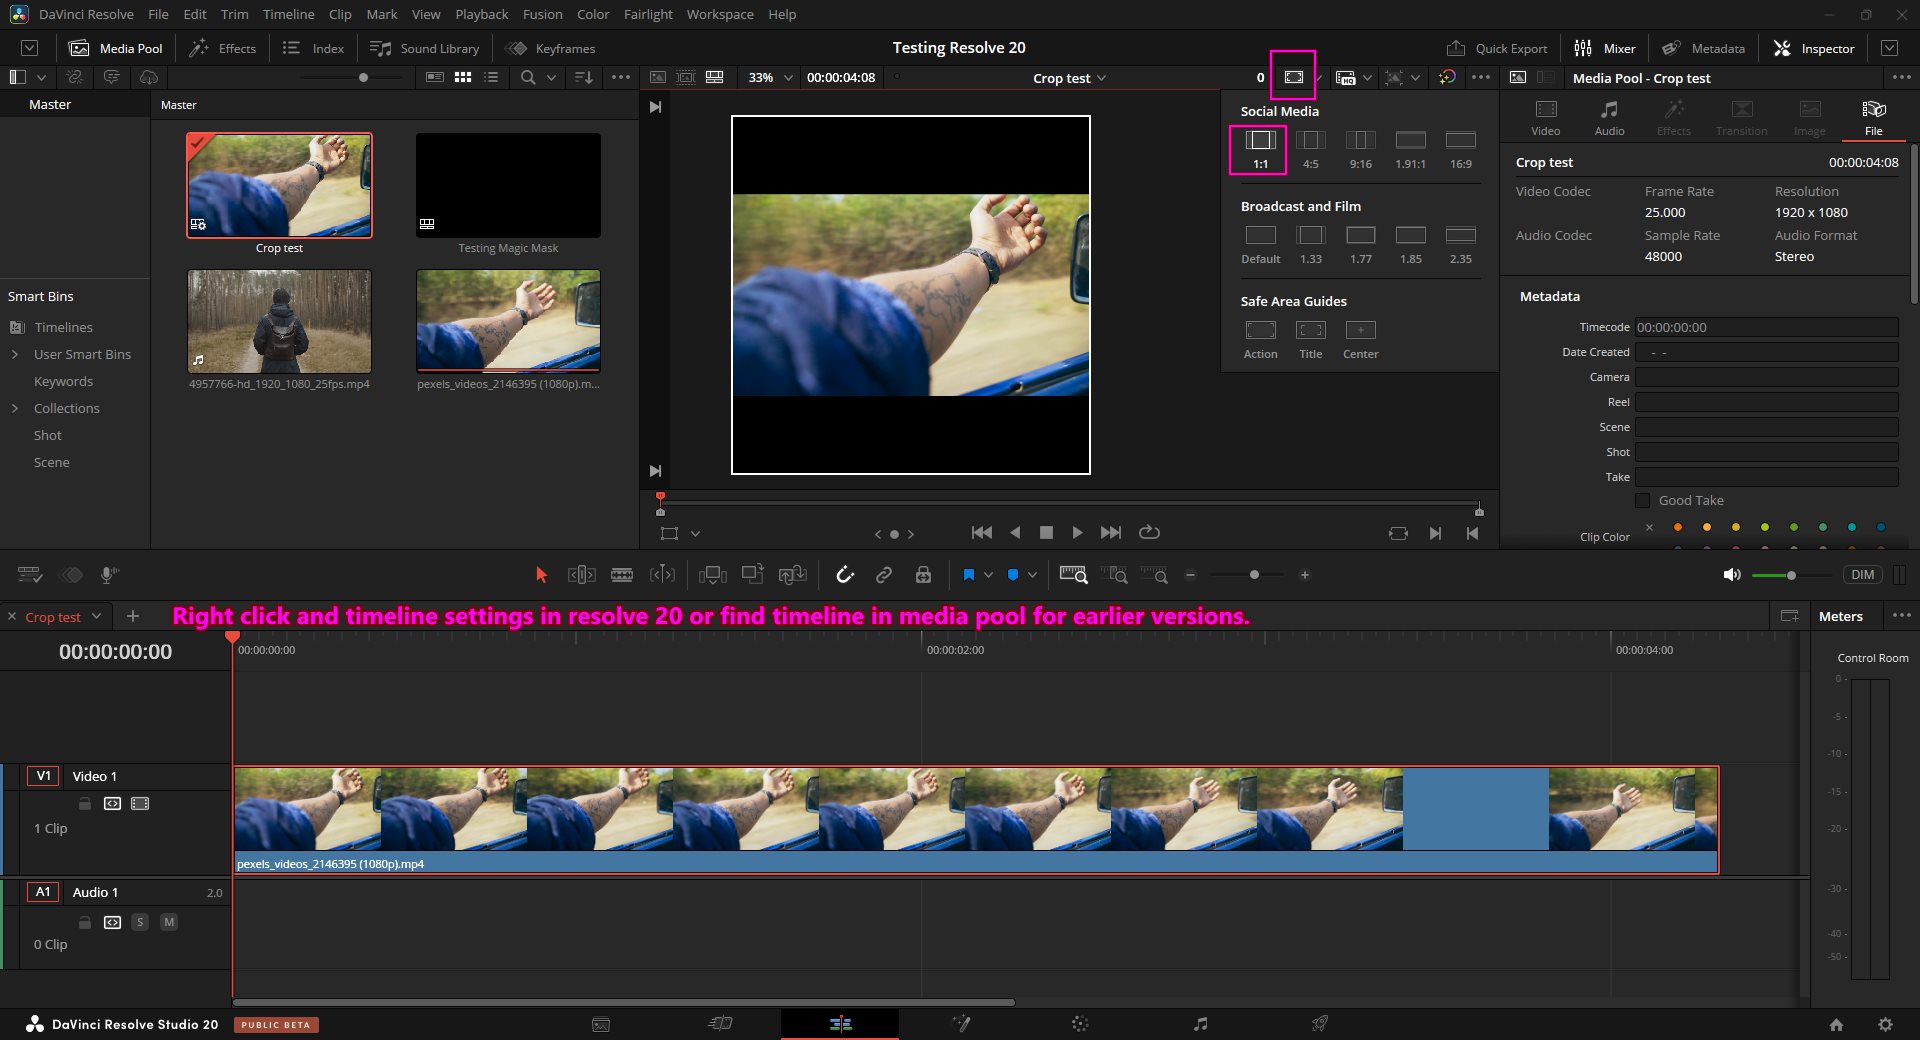Stop playback
This screenshot has width=1920, height=1040.
(x=1046, y=533)
